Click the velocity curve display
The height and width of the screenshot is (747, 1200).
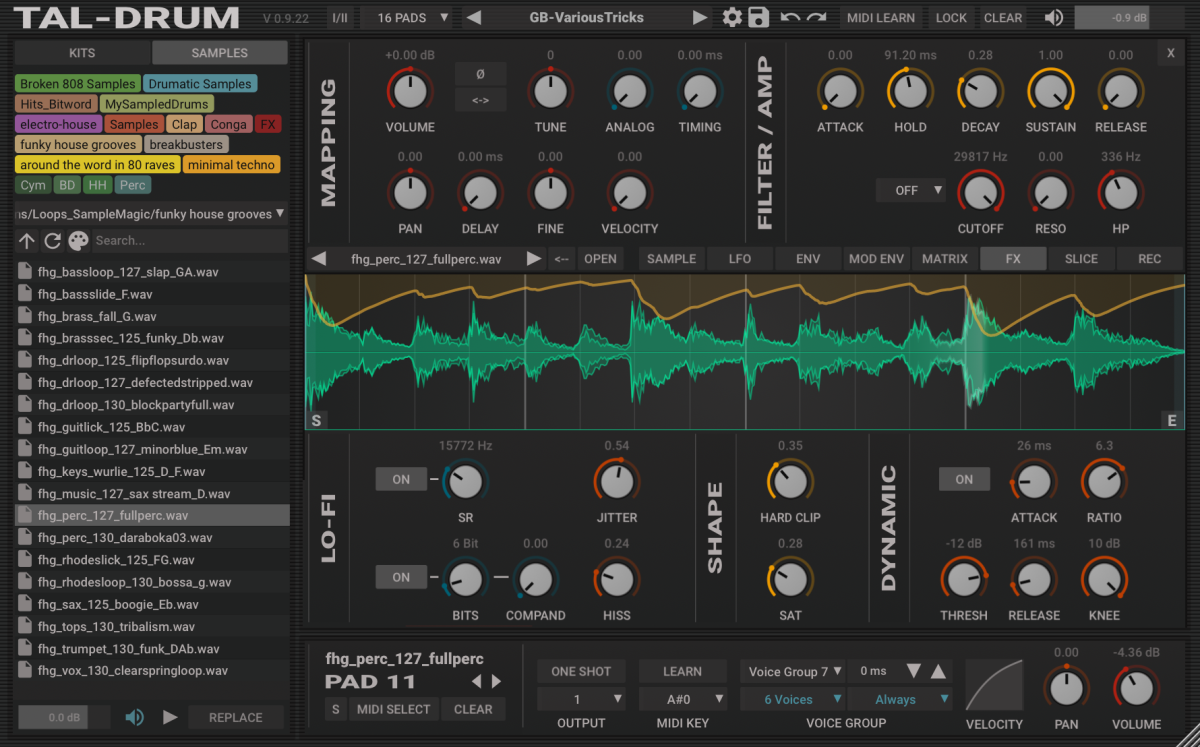(x=993, y=684)
